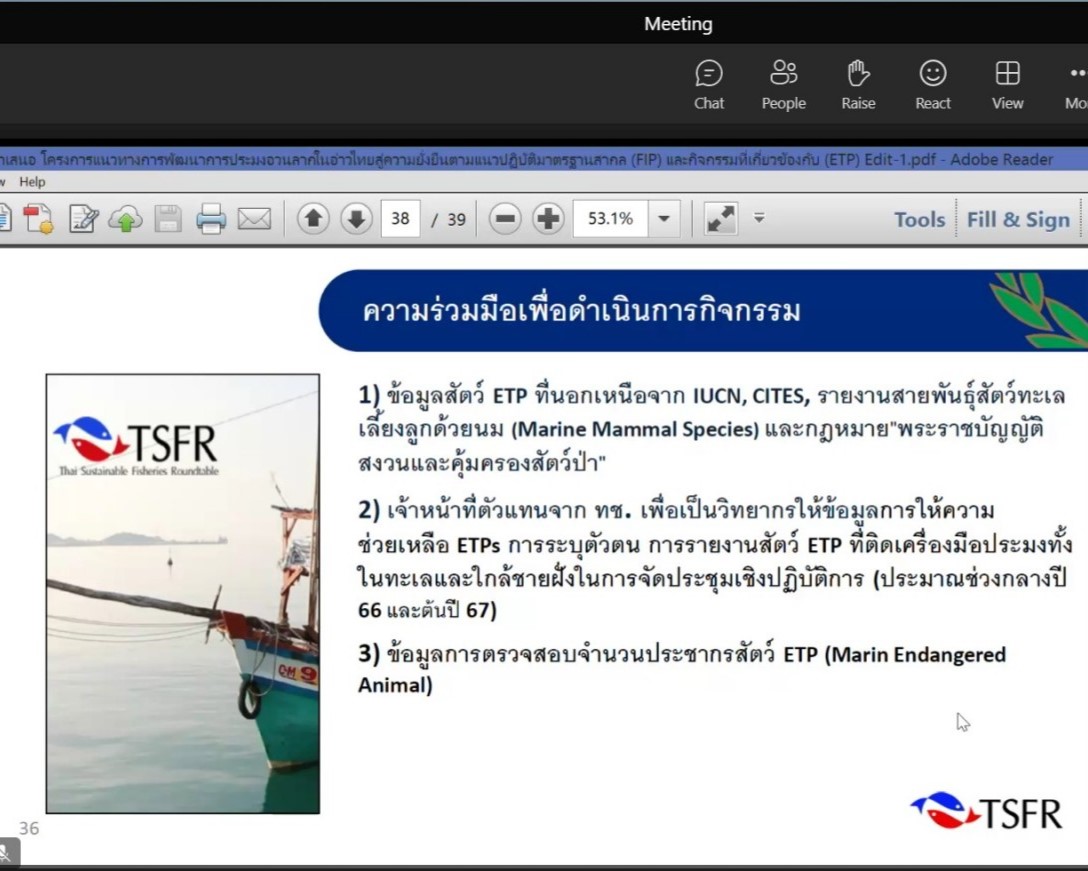Image resolution: width=1088 pixels, height=871 pixels.
Task: Click the print icon in Adobe Reader
Action: [x=211, y=219]
